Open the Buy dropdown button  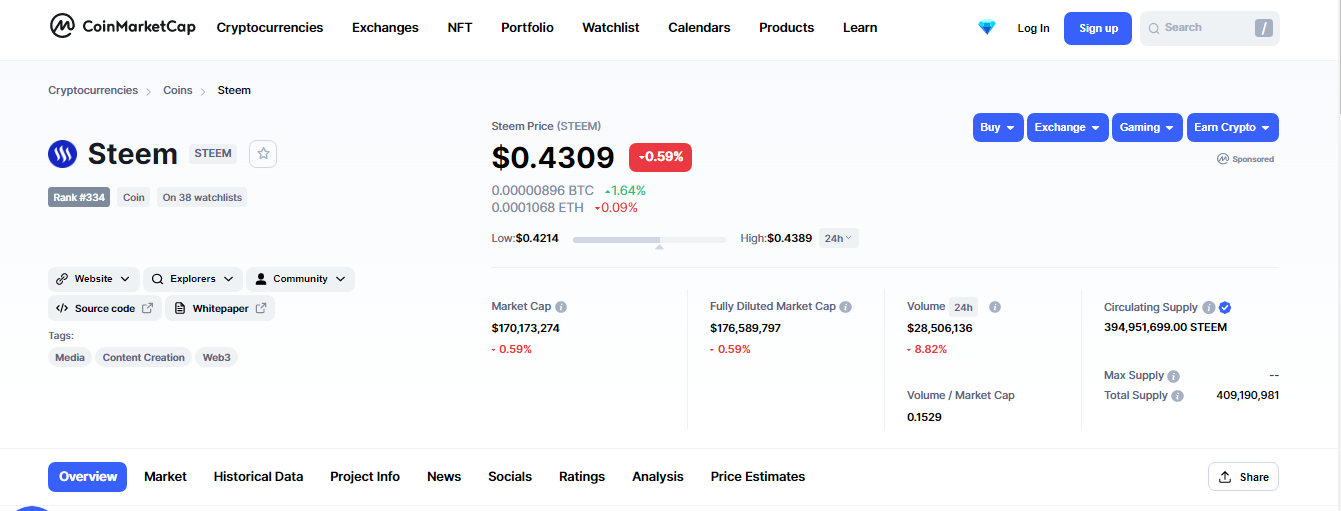click(998, 127)
